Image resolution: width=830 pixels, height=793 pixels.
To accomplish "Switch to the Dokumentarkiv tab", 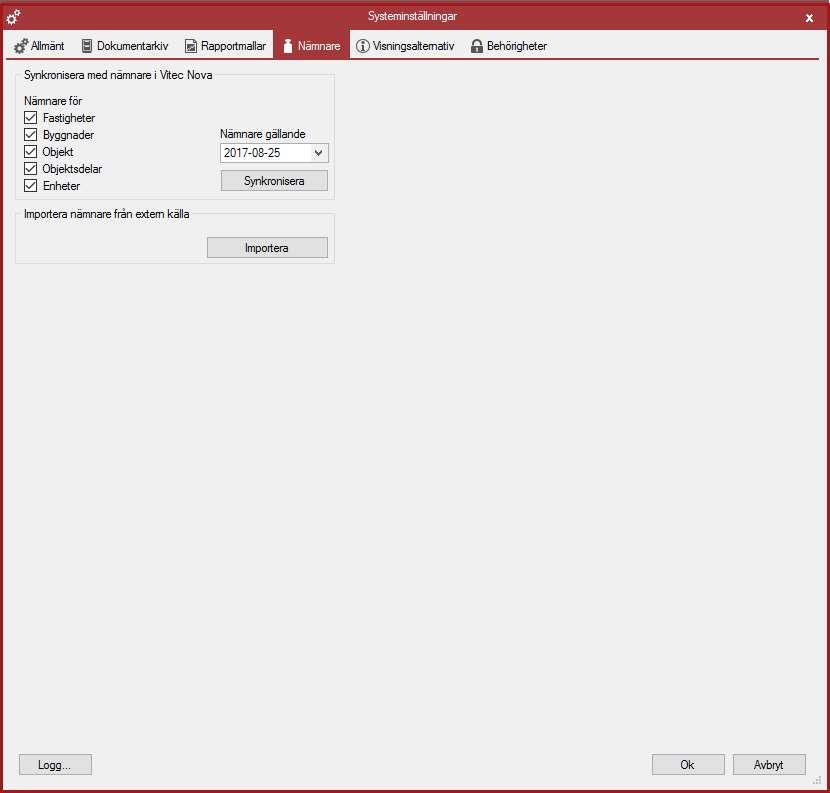I will (125, 46).
